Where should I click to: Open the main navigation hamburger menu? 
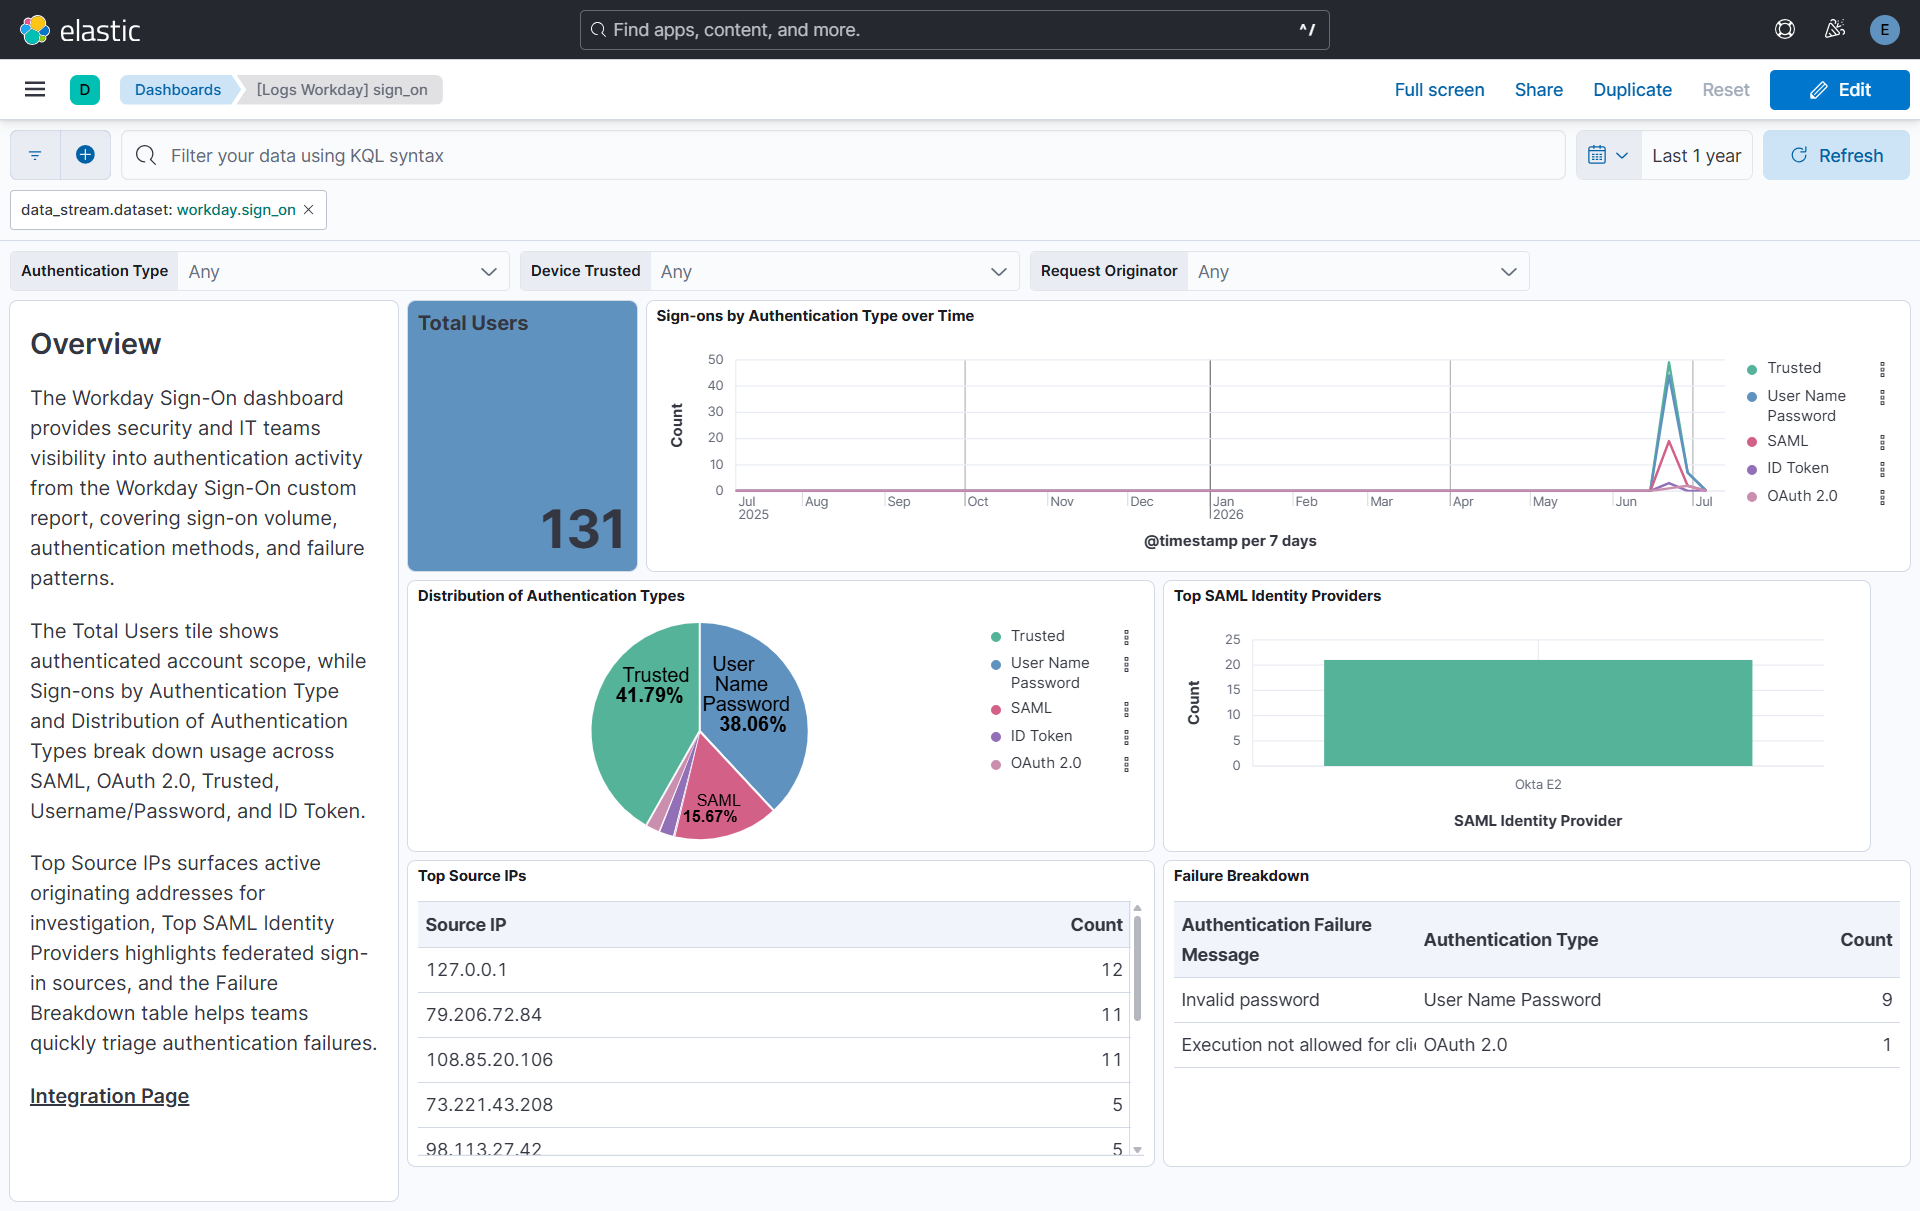pyautogui.click(x=35, y=90)
